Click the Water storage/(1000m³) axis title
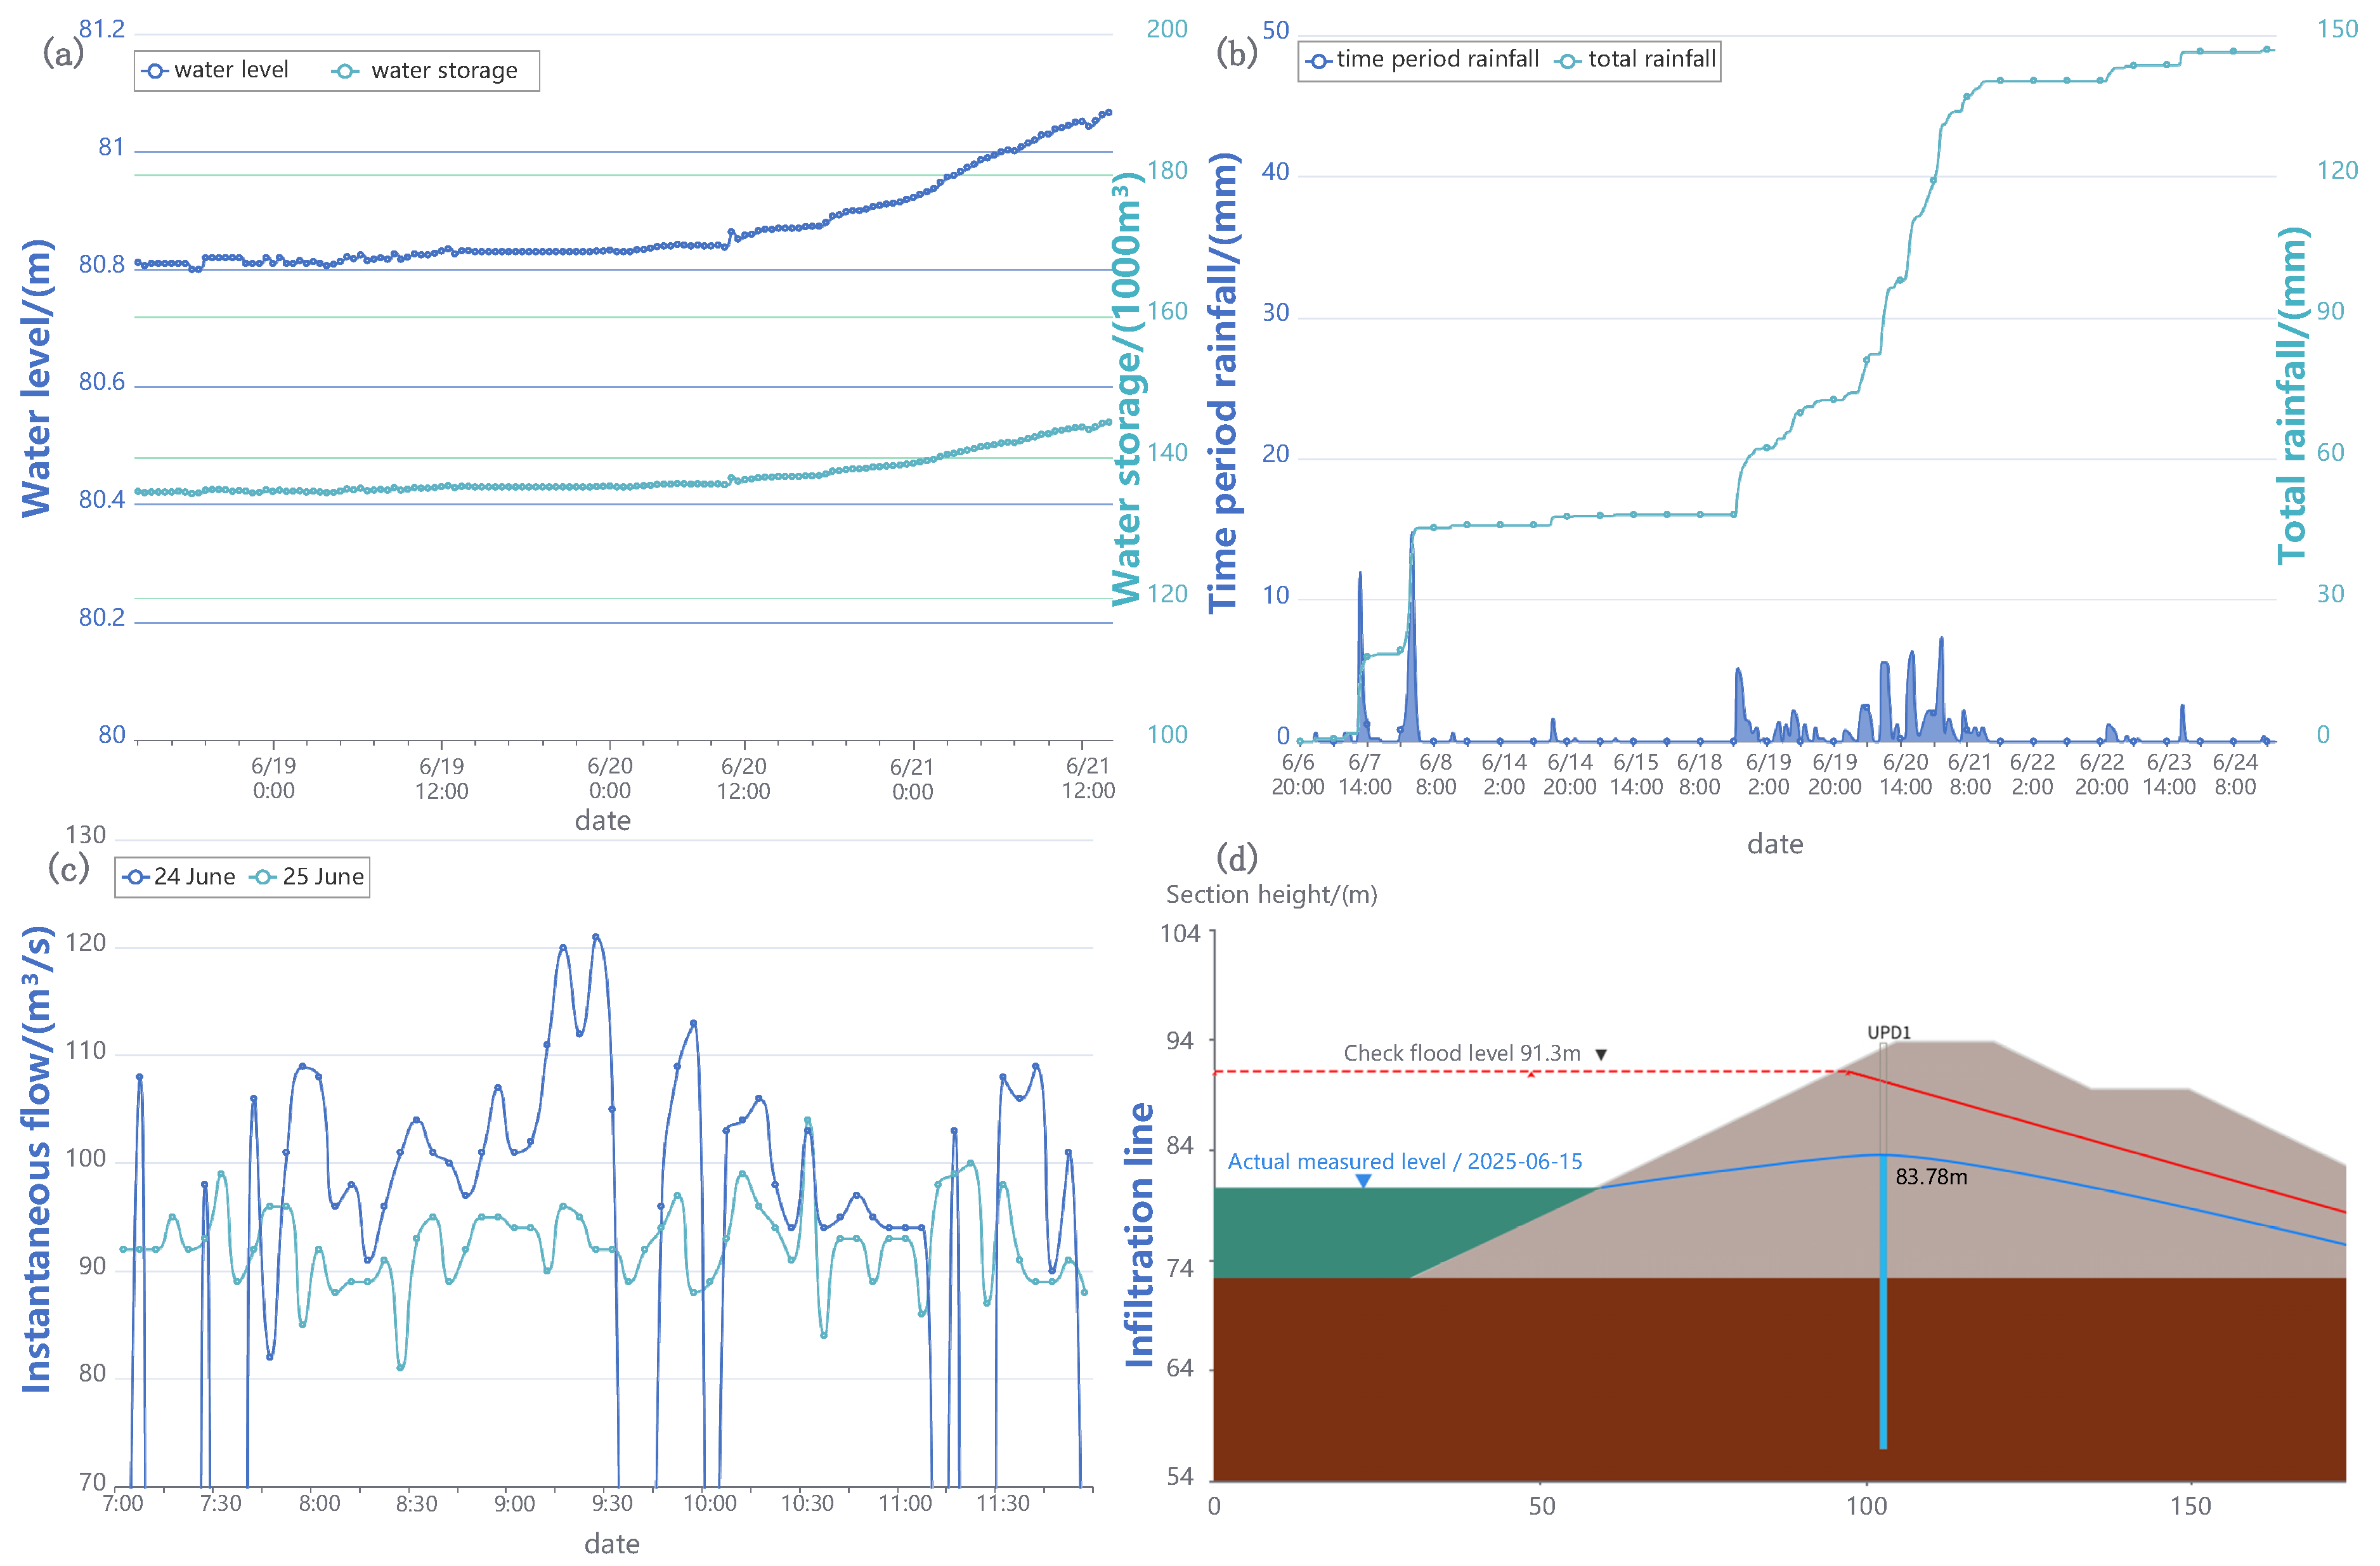This screenshot has height=1566, width=2380. pos(1127,389)
